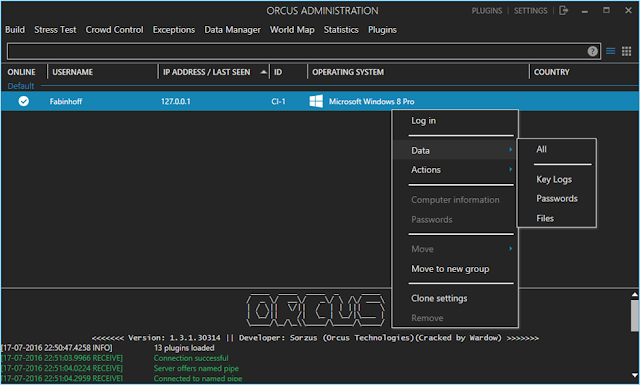Minimize the Orcus Administration window
The height and width of the screenshot is (385, 640).
click(x=585, y=11)
